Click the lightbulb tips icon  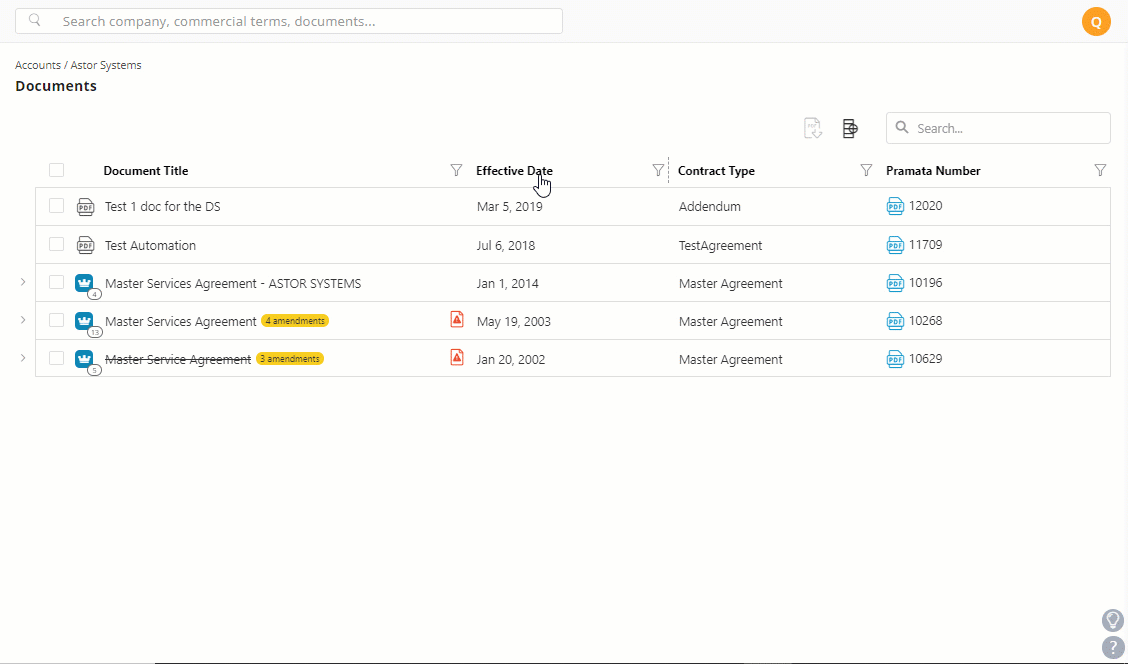(1113, 619)
